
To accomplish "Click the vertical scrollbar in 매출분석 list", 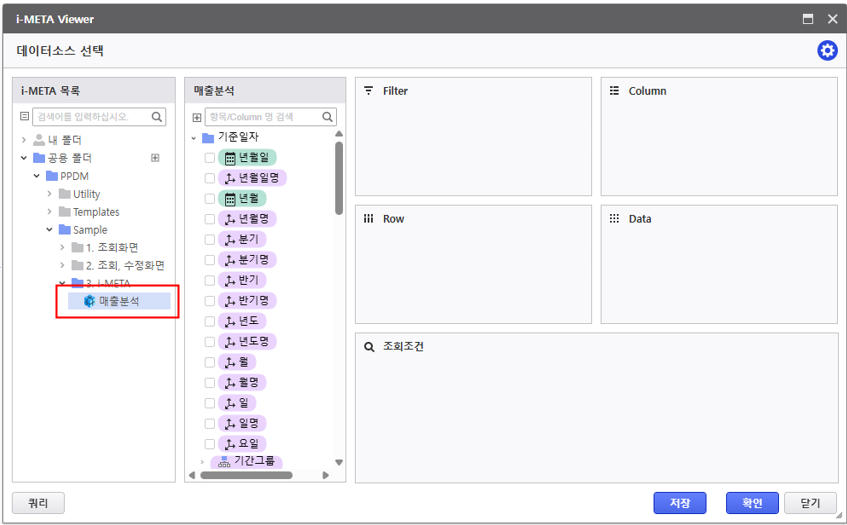I will (339, 180).
